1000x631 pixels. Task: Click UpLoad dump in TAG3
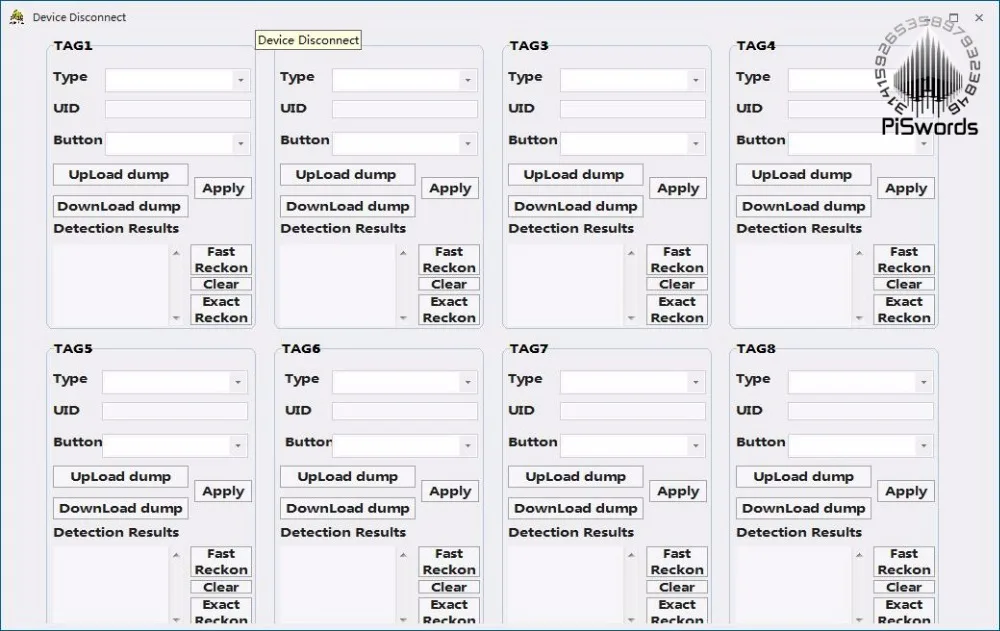[x=575, y=174]
